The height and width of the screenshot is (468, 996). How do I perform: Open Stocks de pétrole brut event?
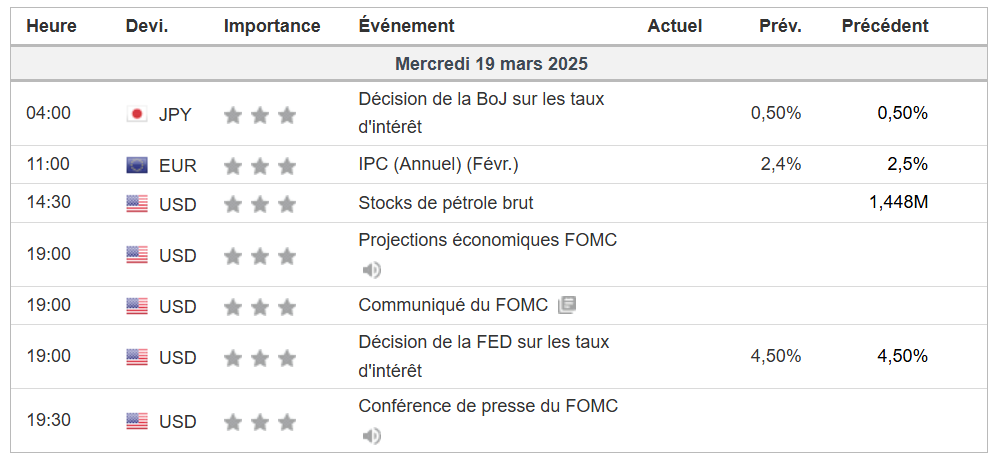click(x=446, y=203)
